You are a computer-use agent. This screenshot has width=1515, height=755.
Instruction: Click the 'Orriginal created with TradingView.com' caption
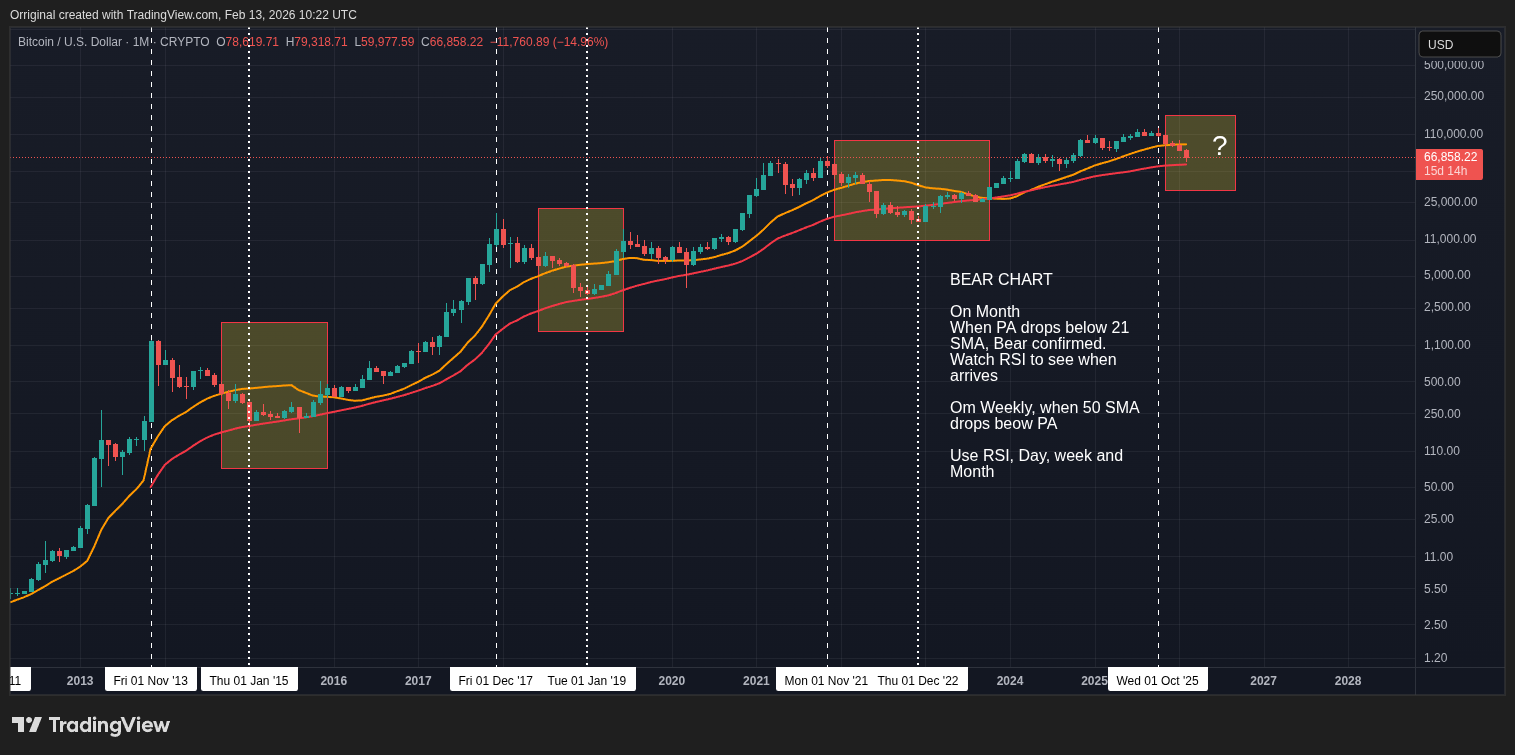coord(183,15)
